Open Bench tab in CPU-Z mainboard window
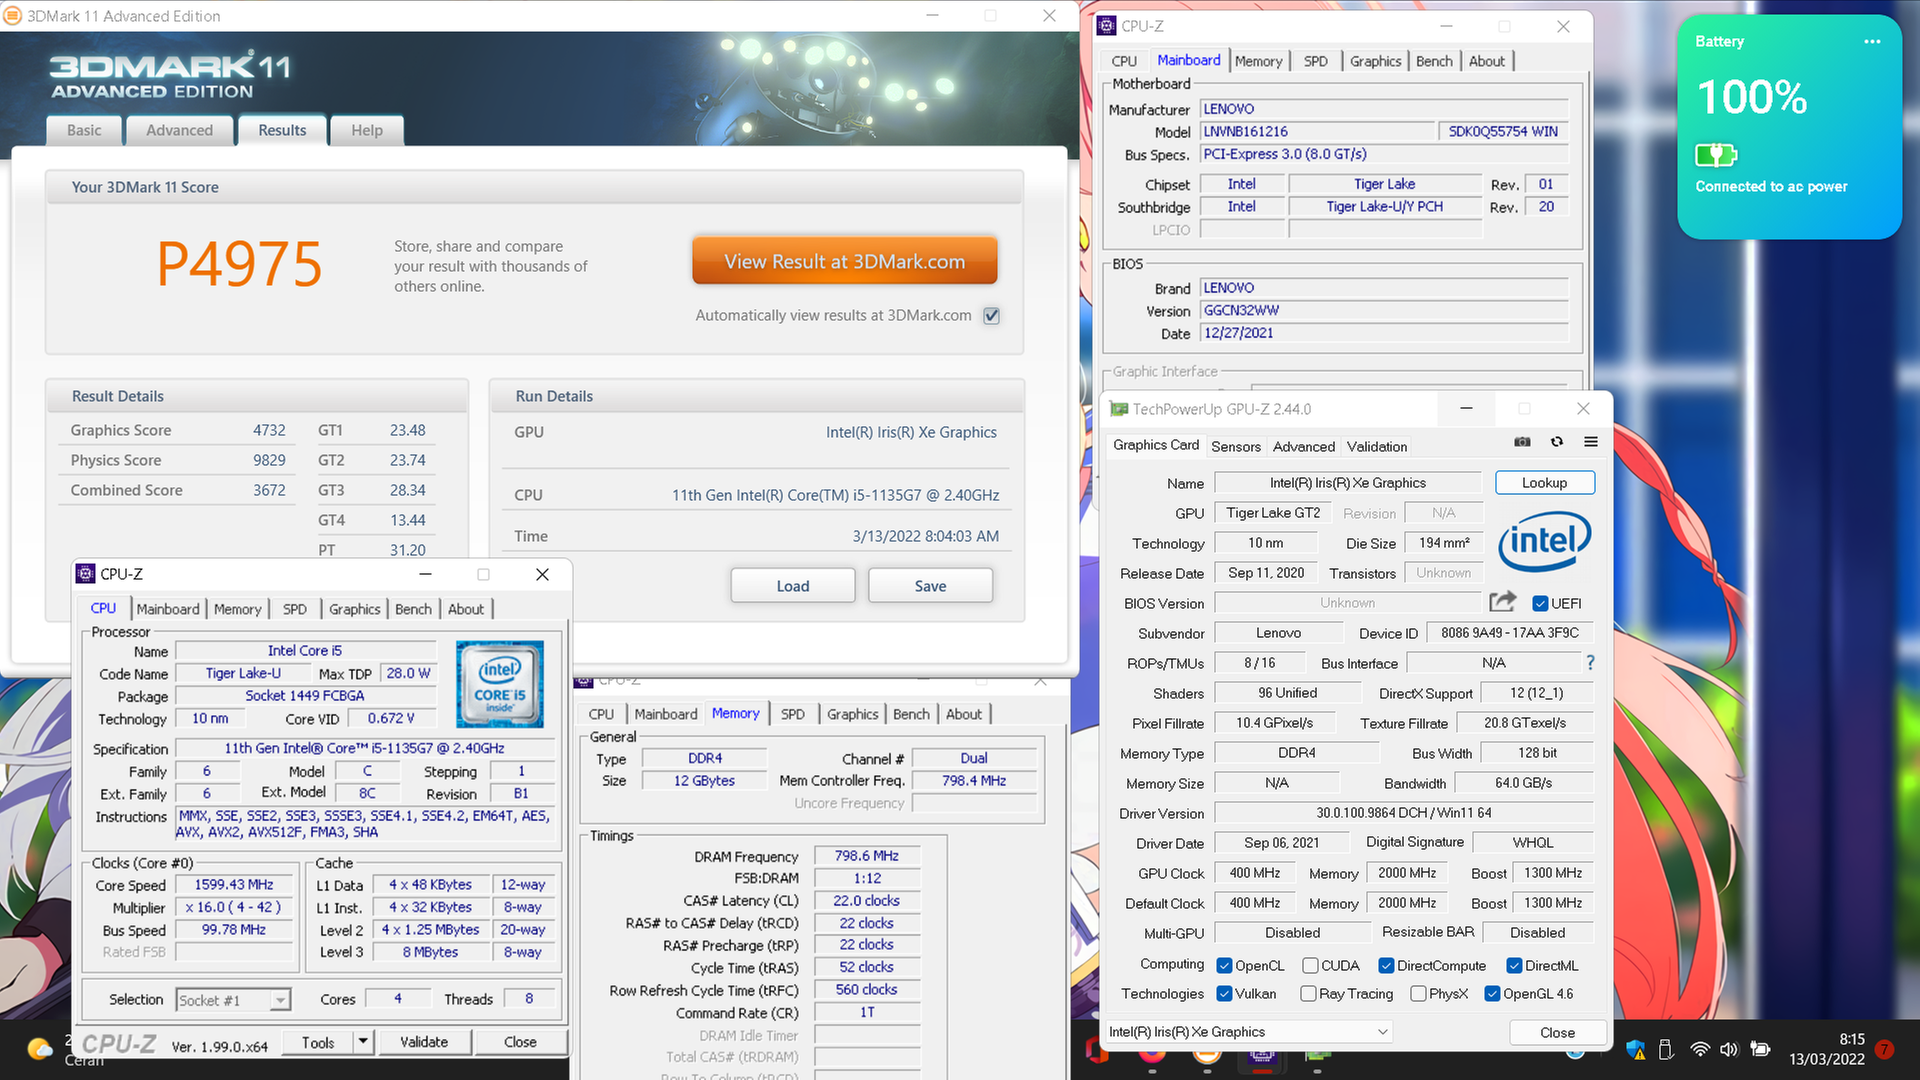Viewport: 1920px width, 1080px height. tap(1434, 61)
